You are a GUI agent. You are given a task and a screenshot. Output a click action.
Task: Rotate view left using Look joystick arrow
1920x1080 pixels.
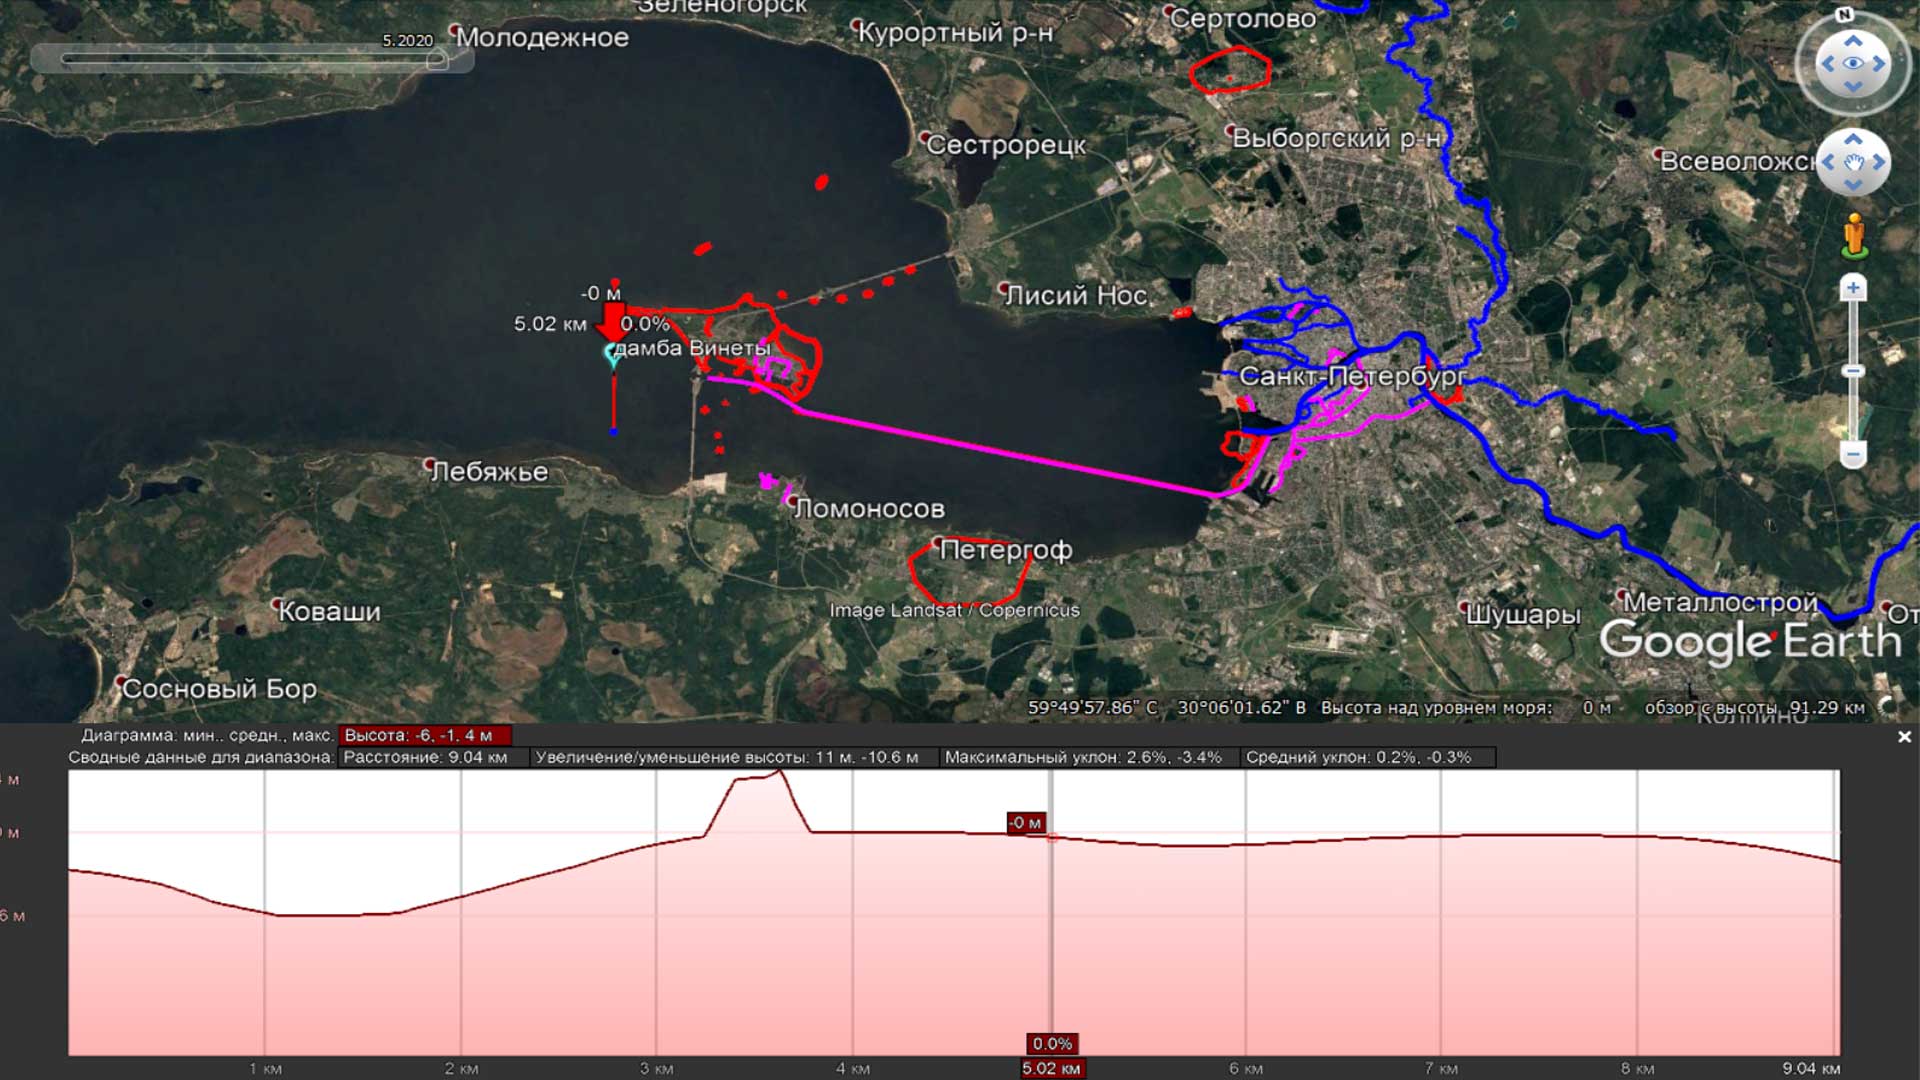(1828, 64)
